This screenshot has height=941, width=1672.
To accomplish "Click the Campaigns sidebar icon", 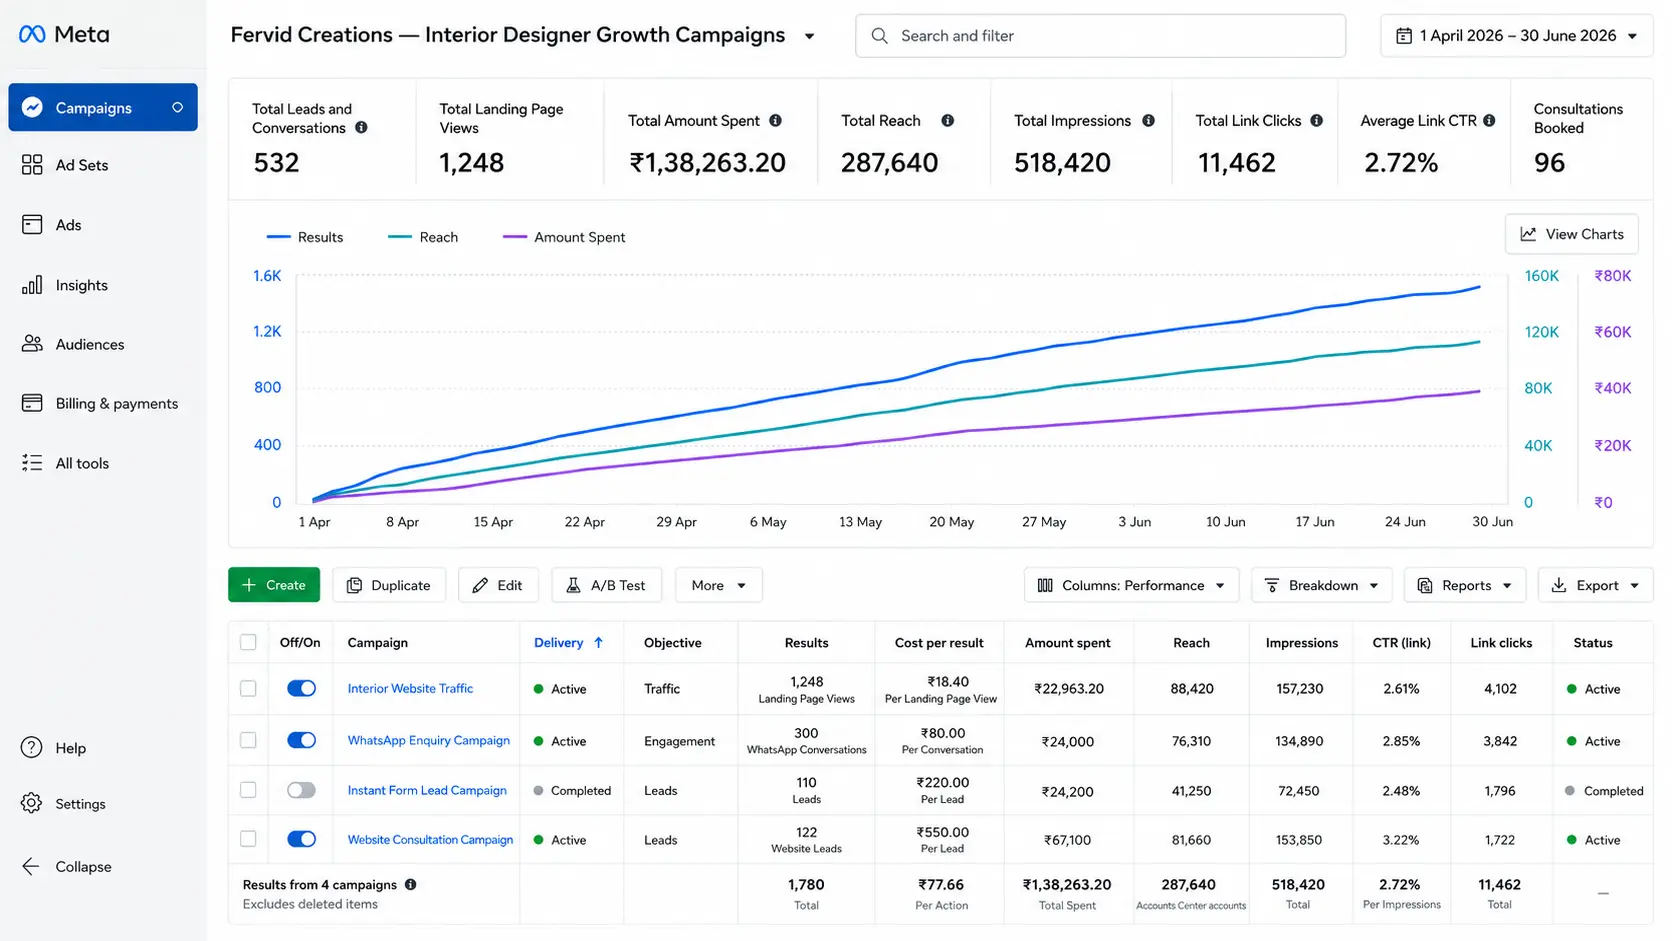I will 32,107.
